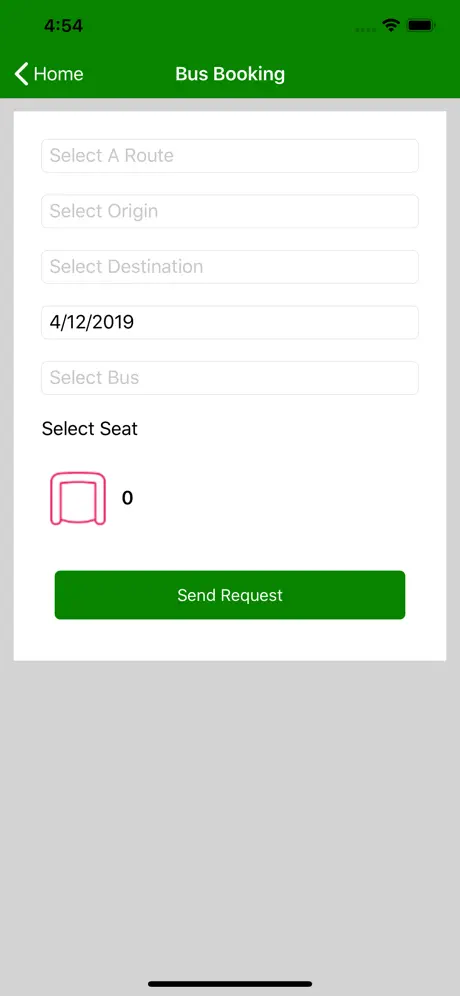Tap the pink seat icon
Image resolution: width=460 pixels, height=996 pixels.
78,498
